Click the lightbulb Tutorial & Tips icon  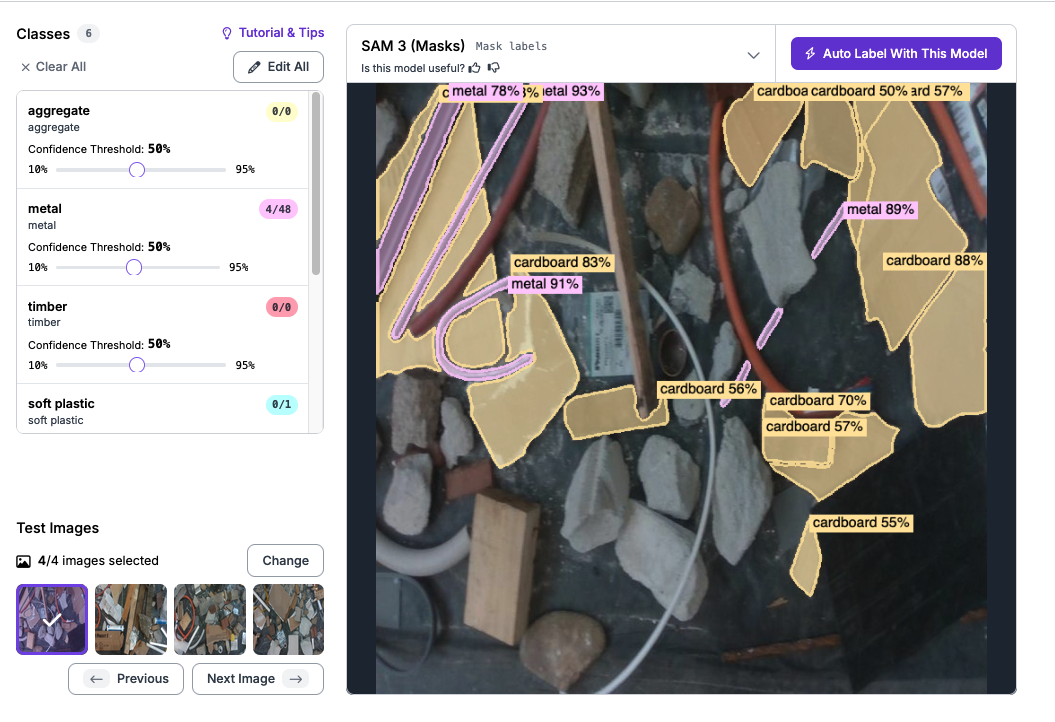(x=227, y=33)
